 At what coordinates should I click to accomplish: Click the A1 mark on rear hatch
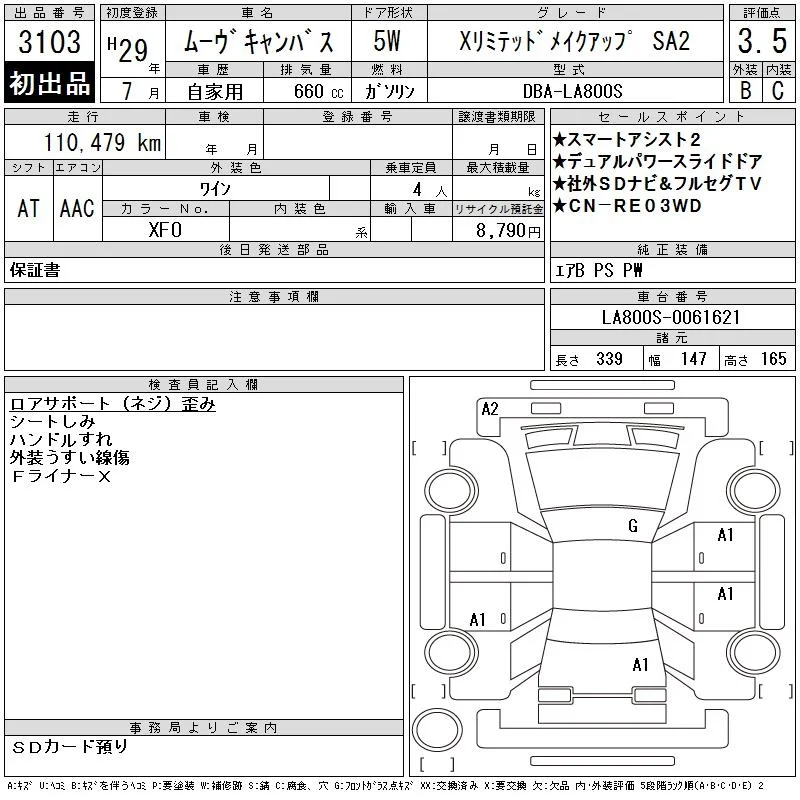tap(640, 665)
